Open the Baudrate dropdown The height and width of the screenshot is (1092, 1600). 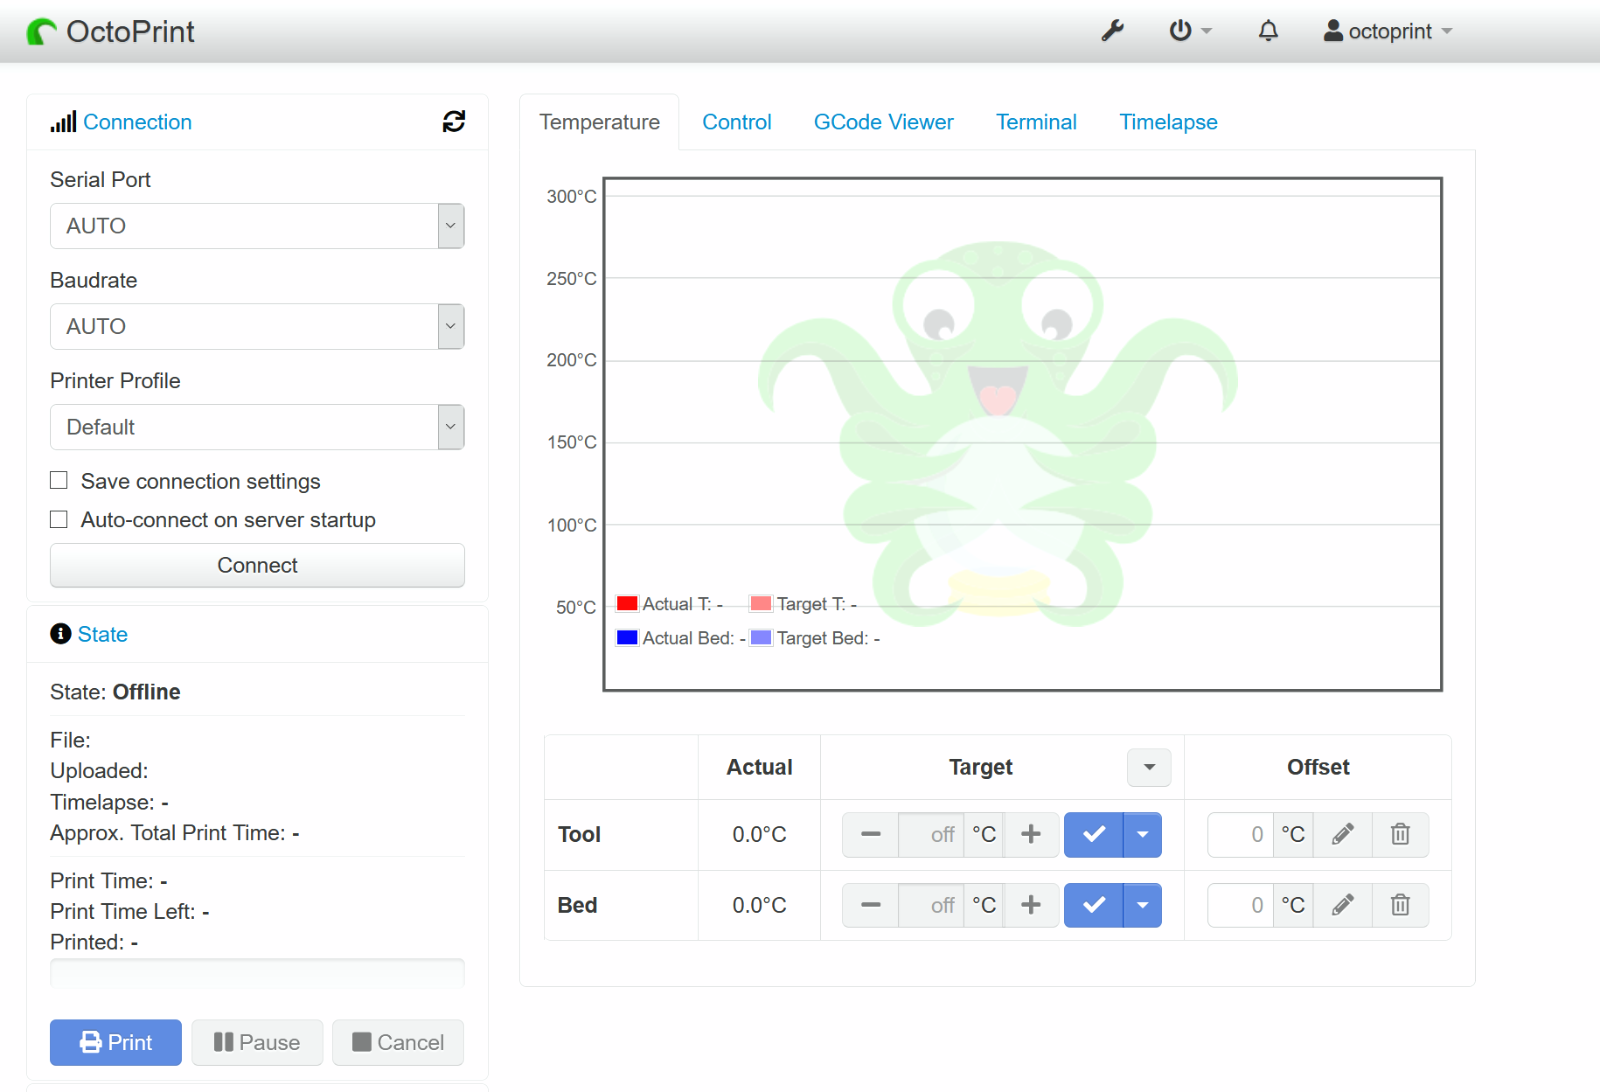pyautogui.click(x=257, y=327)
